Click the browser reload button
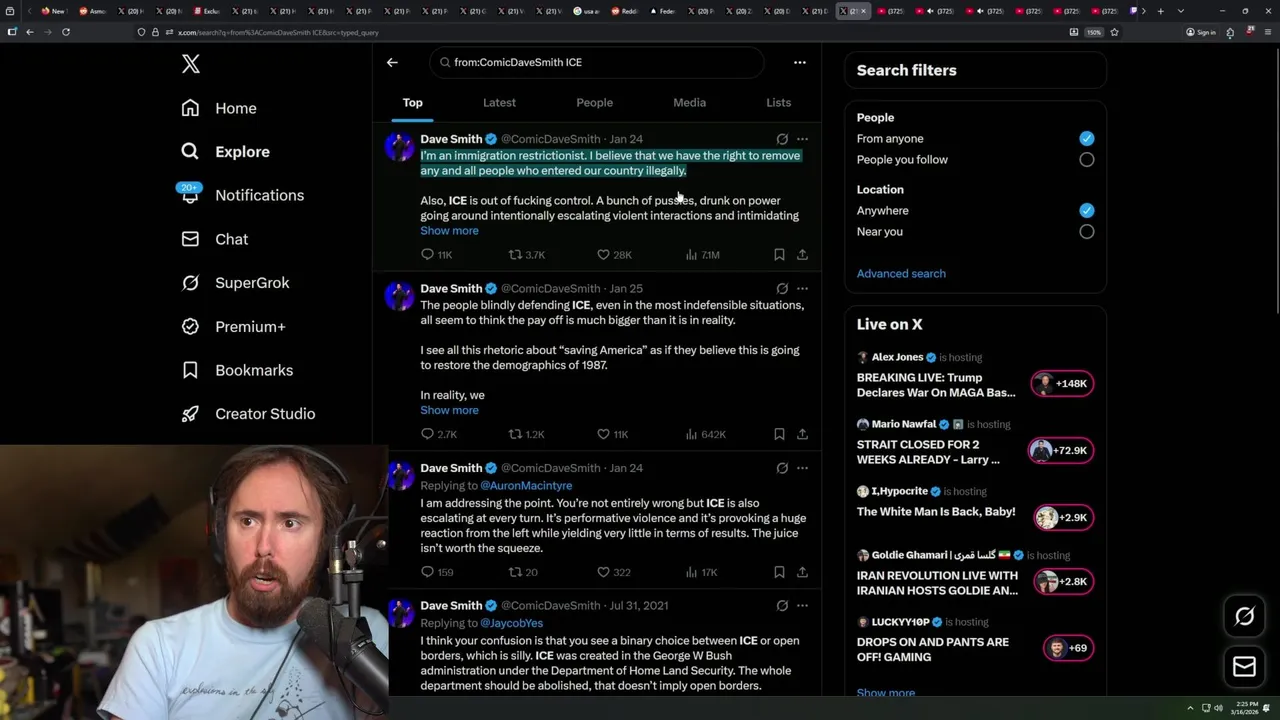Screen dimensions: 1280x720 click(66, 32)
